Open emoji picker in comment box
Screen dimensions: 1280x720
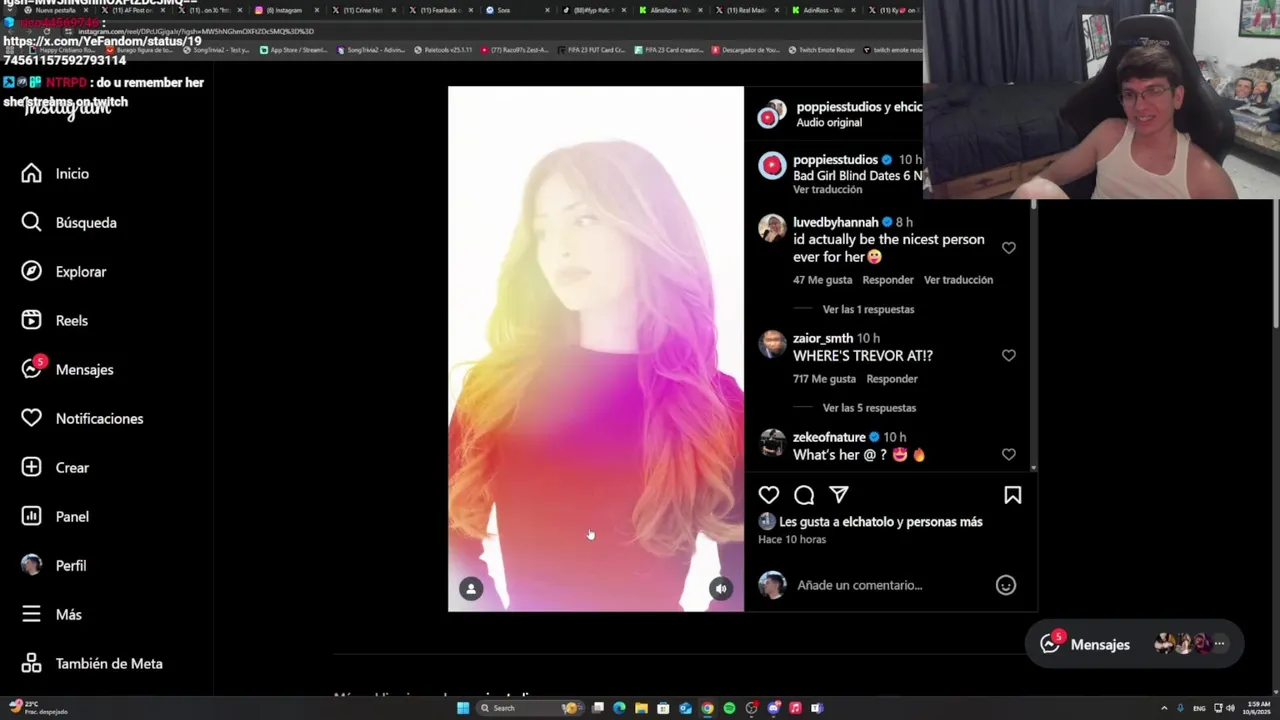coord(1006,586)
